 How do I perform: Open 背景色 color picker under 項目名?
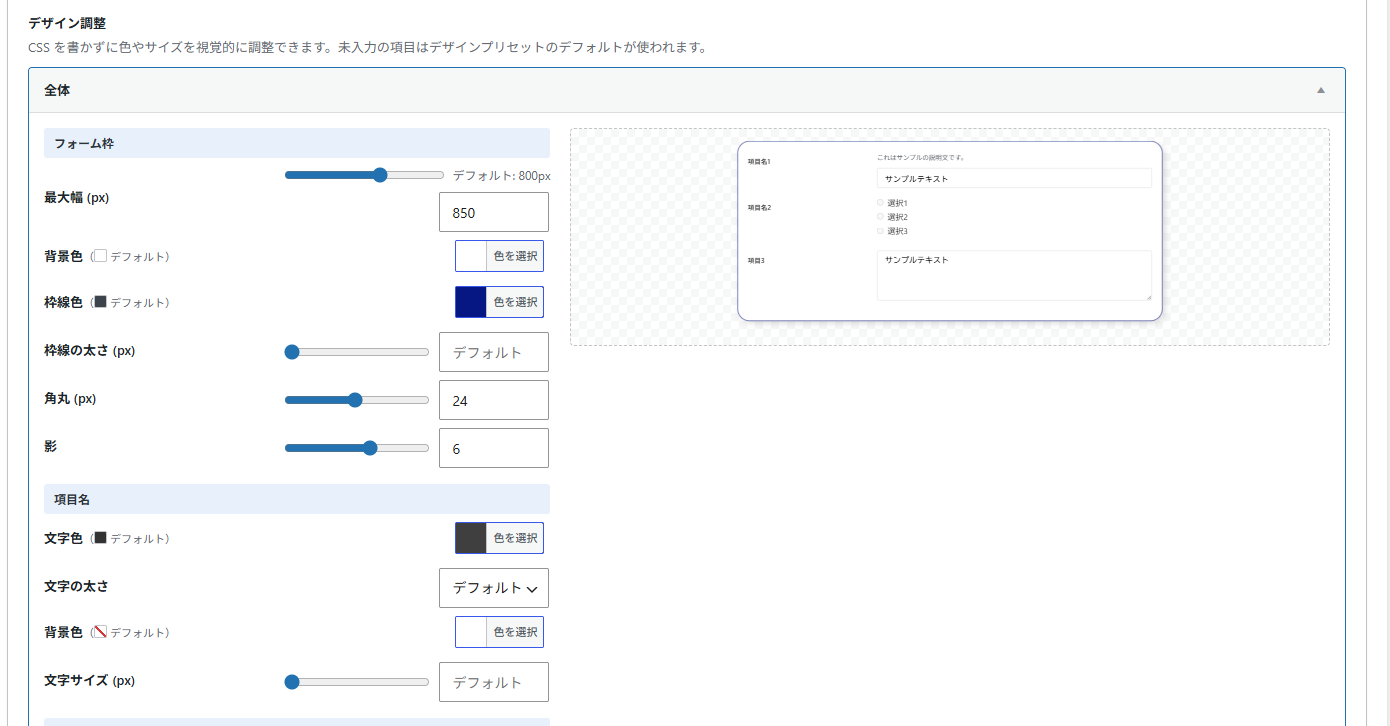click(499, 632)
